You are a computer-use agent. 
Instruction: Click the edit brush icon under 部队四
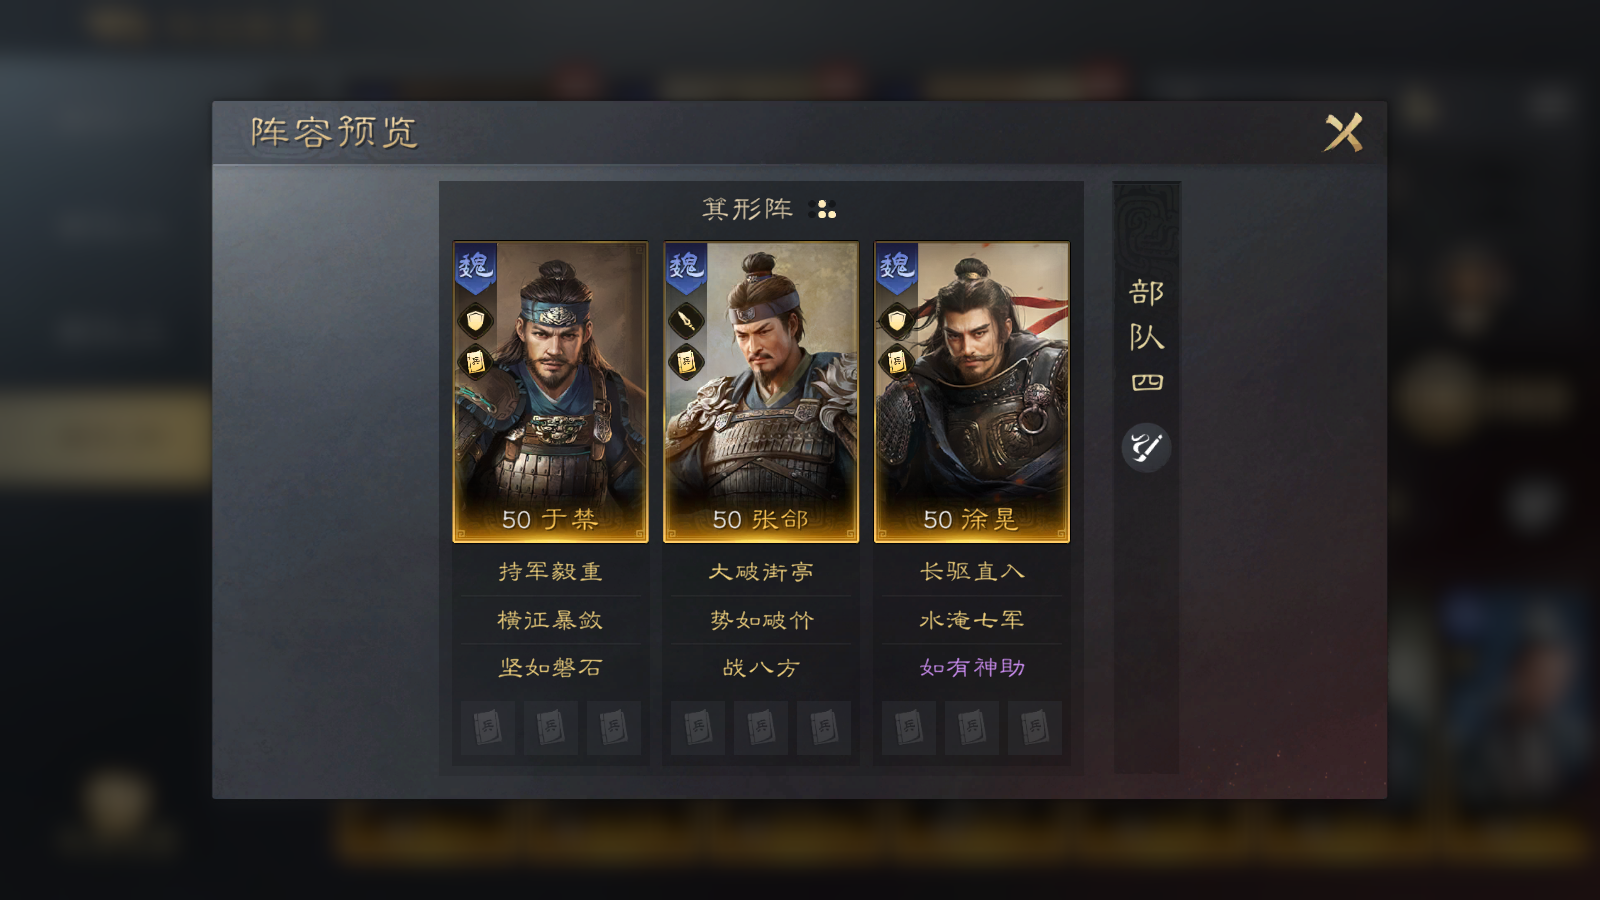pos(1146,447)
